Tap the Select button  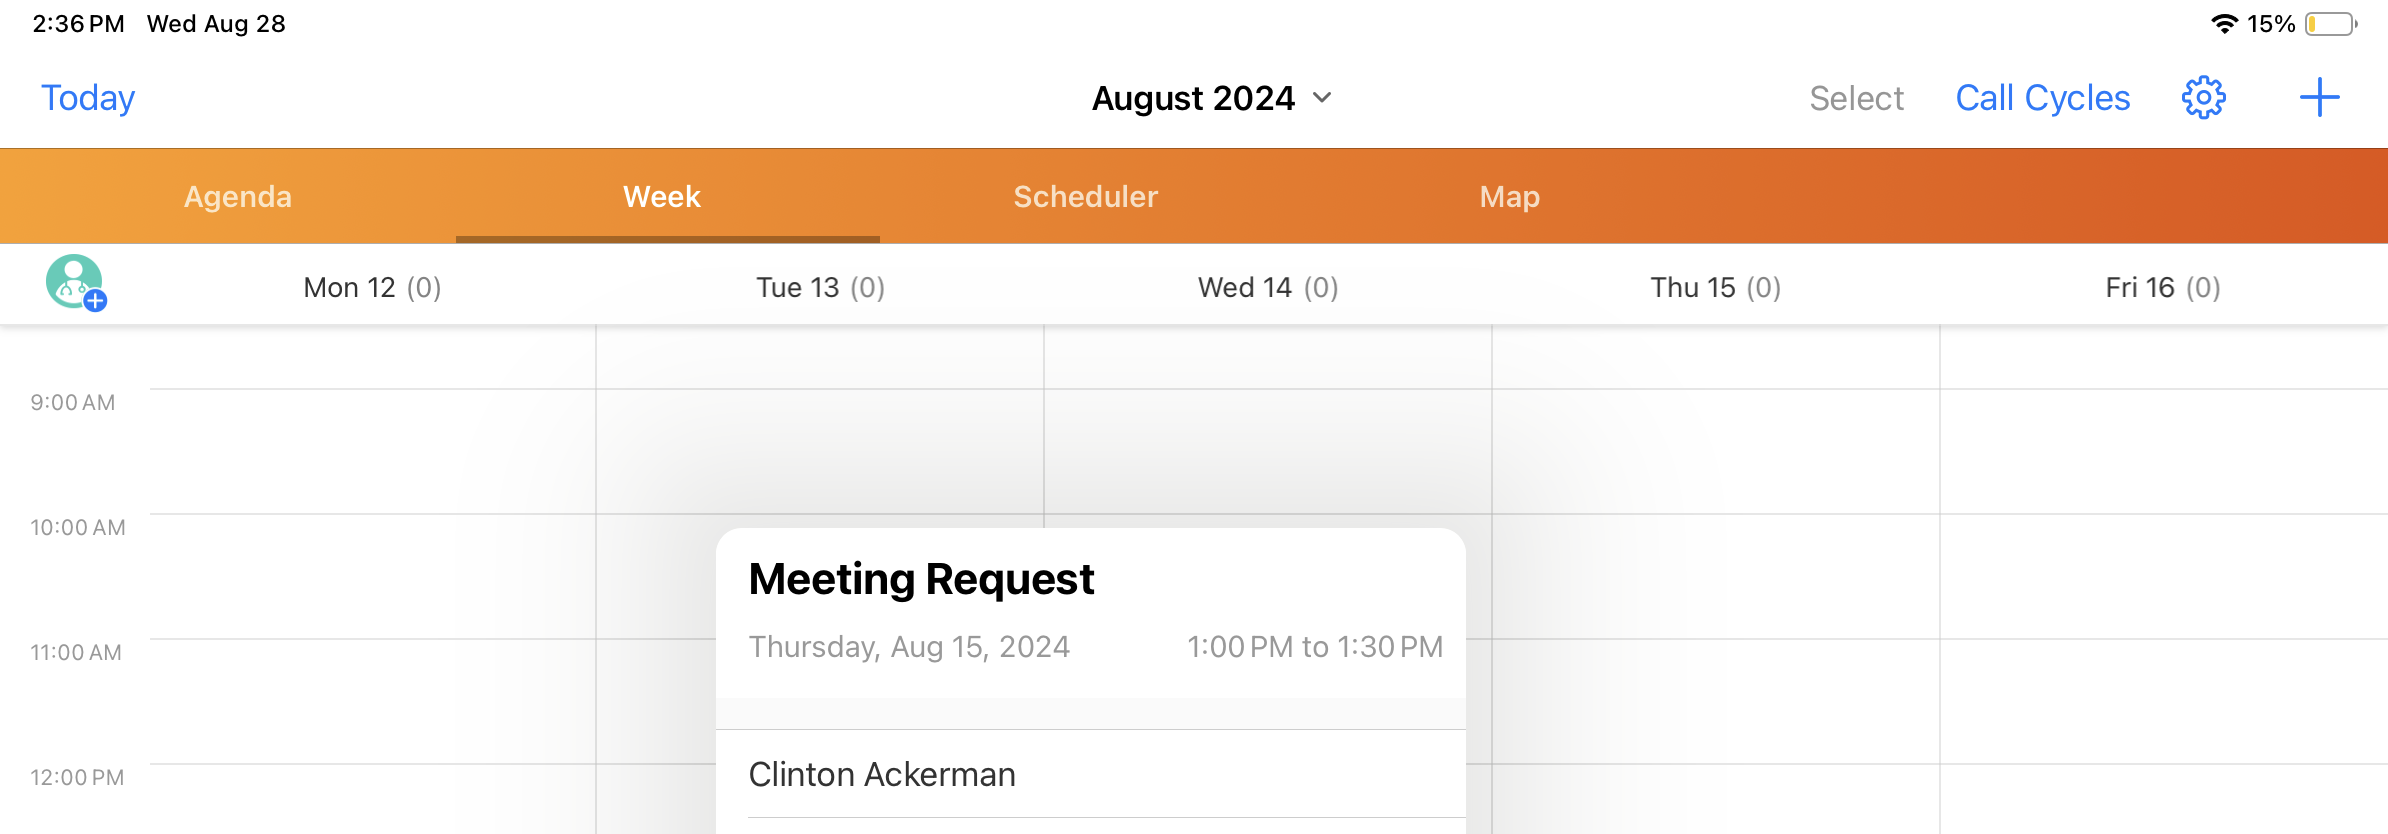coord(1856,98)
